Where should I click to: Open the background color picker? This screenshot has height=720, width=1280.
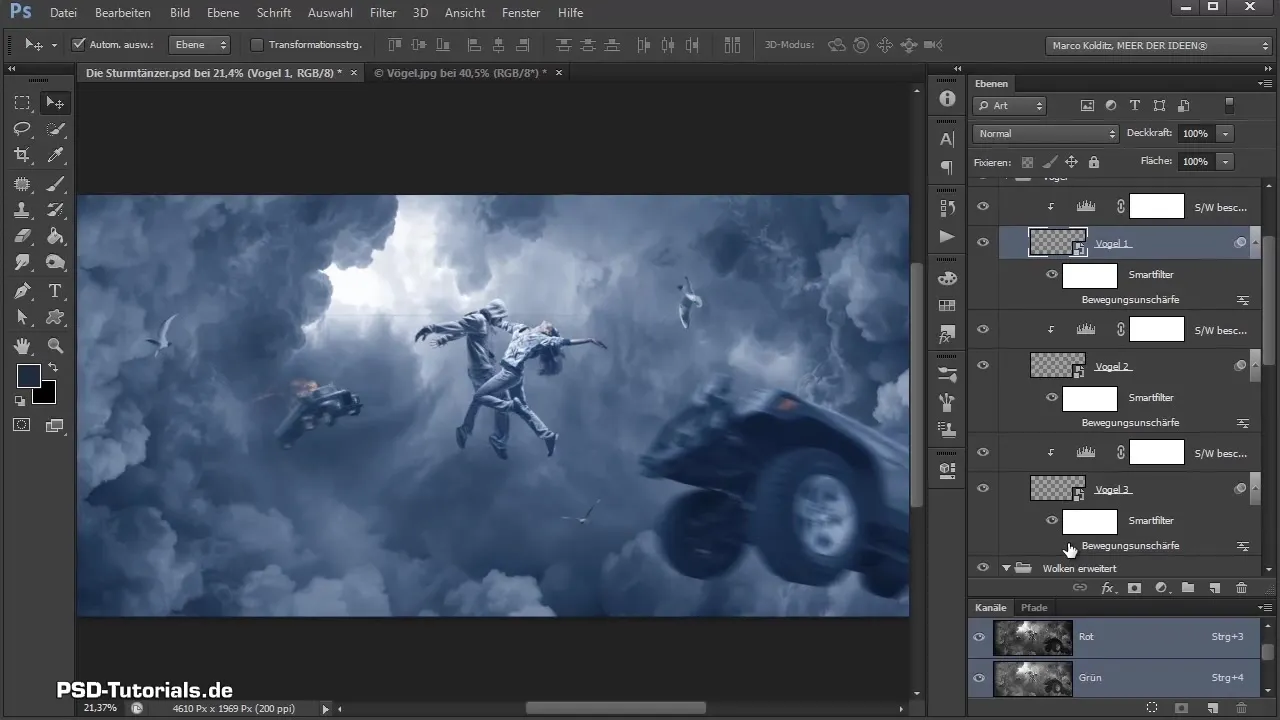46,393
